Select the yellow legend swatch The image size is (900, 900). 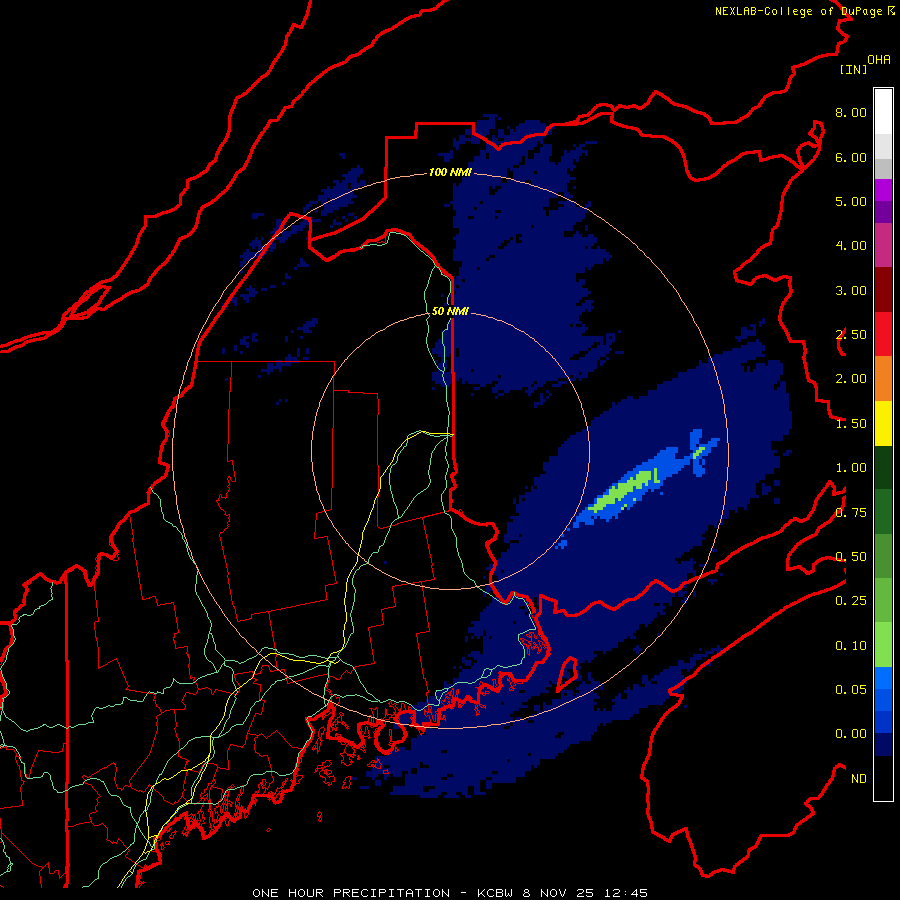[x=883, y=423]
